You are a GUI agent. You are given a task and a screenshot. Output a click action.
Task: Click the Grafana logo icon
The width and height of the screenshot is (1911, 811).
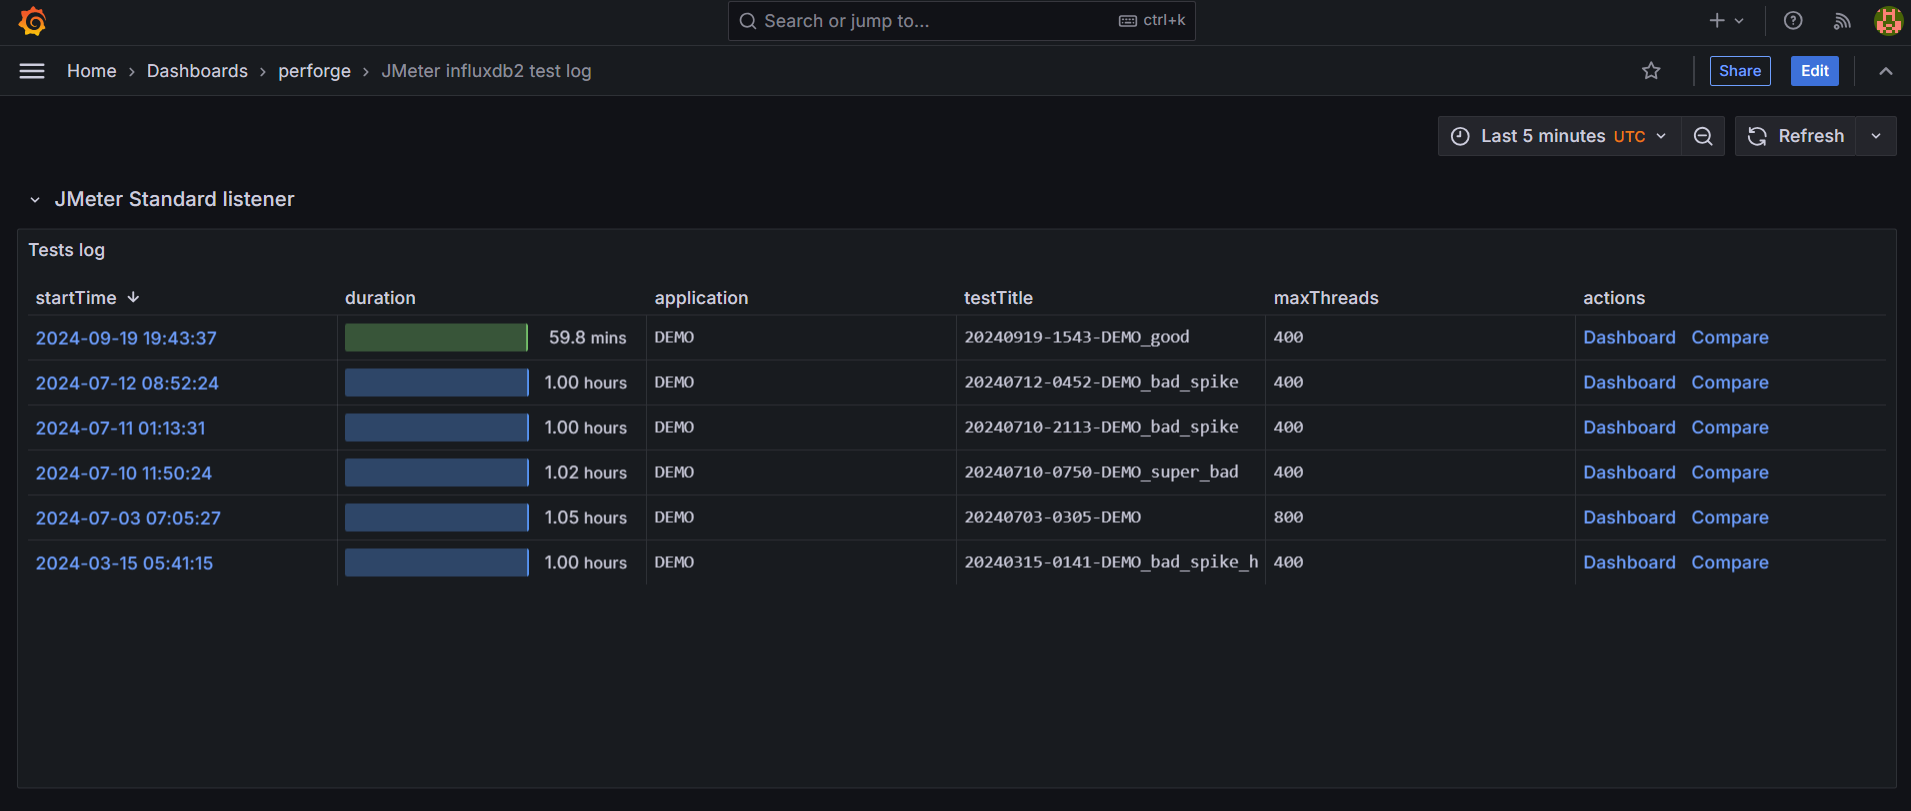33,21
